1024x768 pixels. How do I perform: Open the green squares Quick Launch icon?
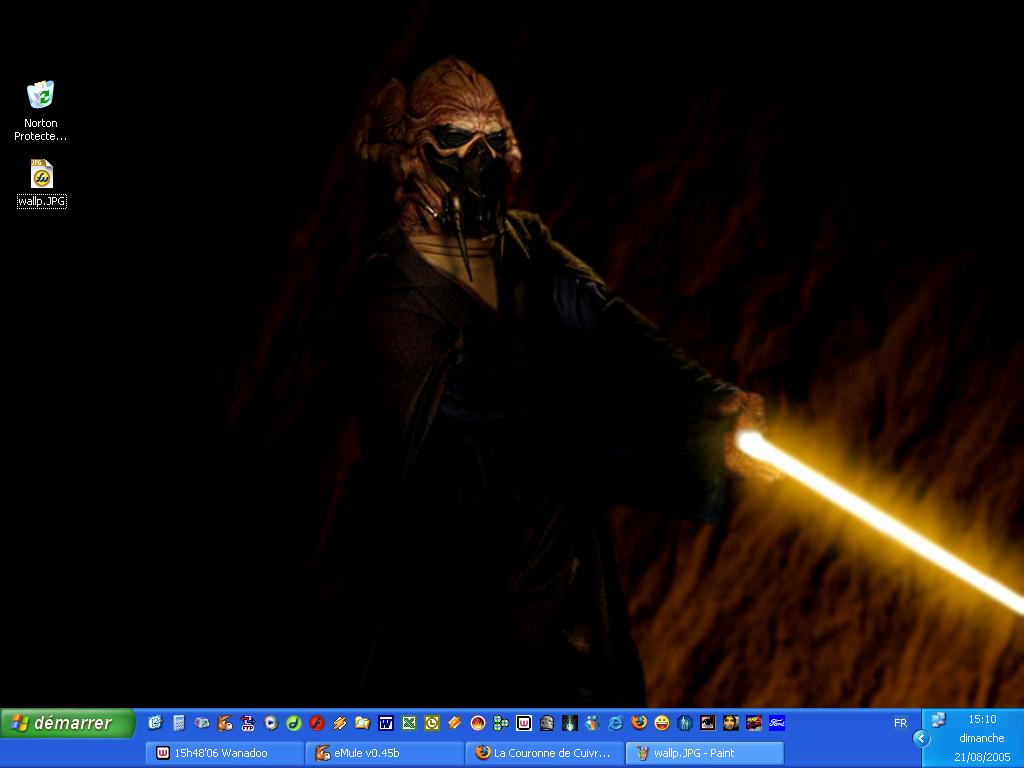pos(501,723)
